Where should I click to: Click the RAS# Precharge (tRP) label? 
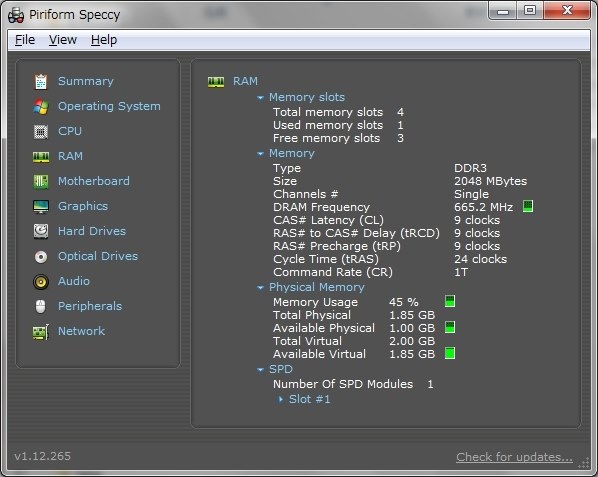(x=337, y=246)
